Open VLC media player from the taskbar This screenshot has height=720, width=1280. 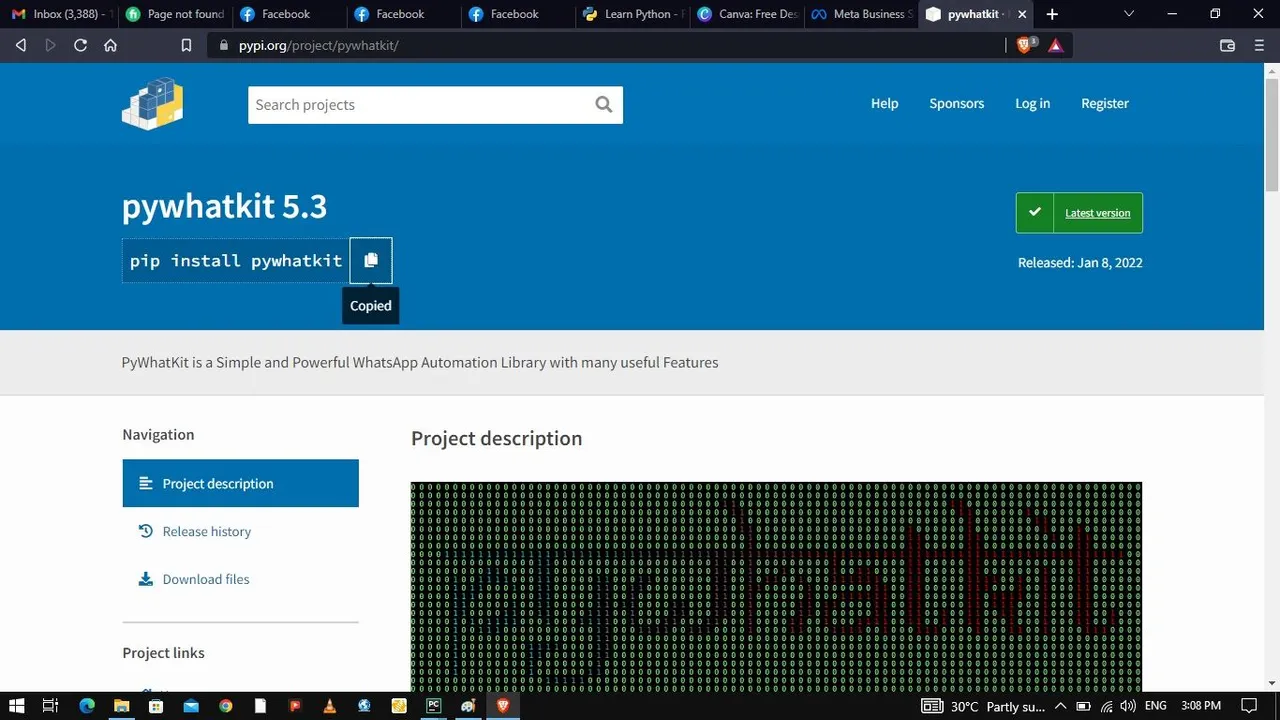[329, 706]
